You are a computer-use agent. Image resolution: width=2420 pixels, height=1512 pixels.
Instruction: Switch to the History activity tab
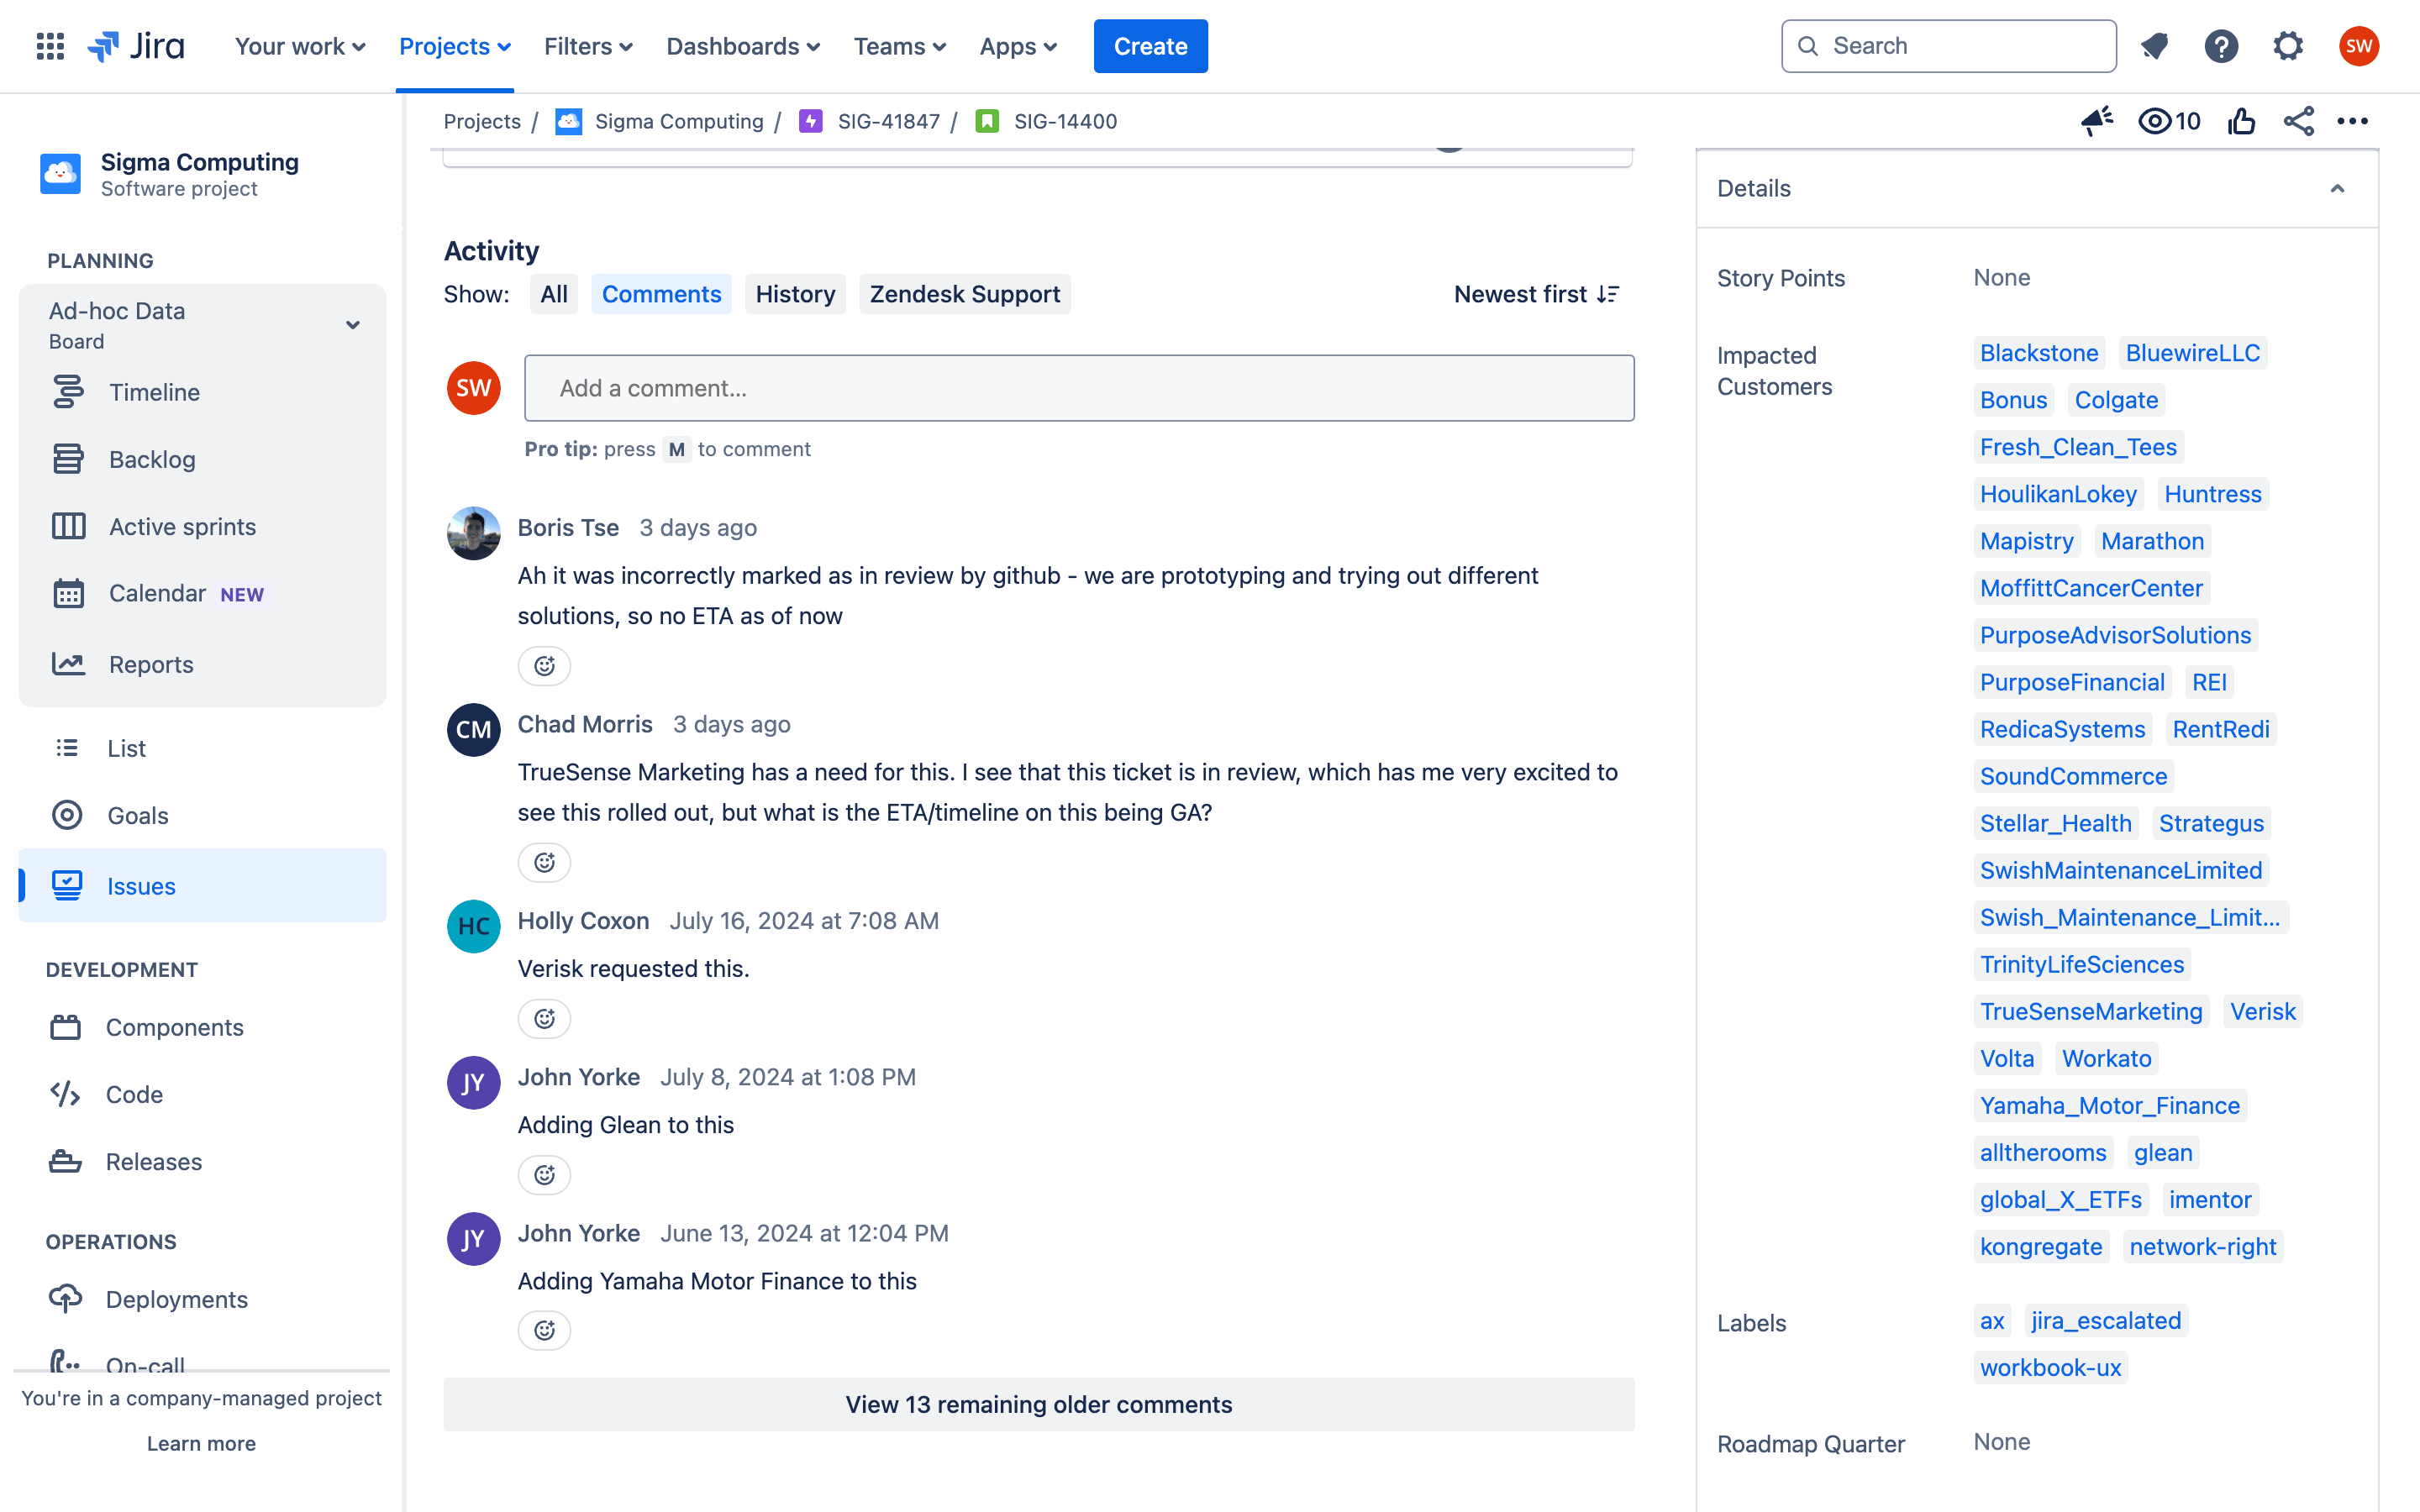click(795, 294)
